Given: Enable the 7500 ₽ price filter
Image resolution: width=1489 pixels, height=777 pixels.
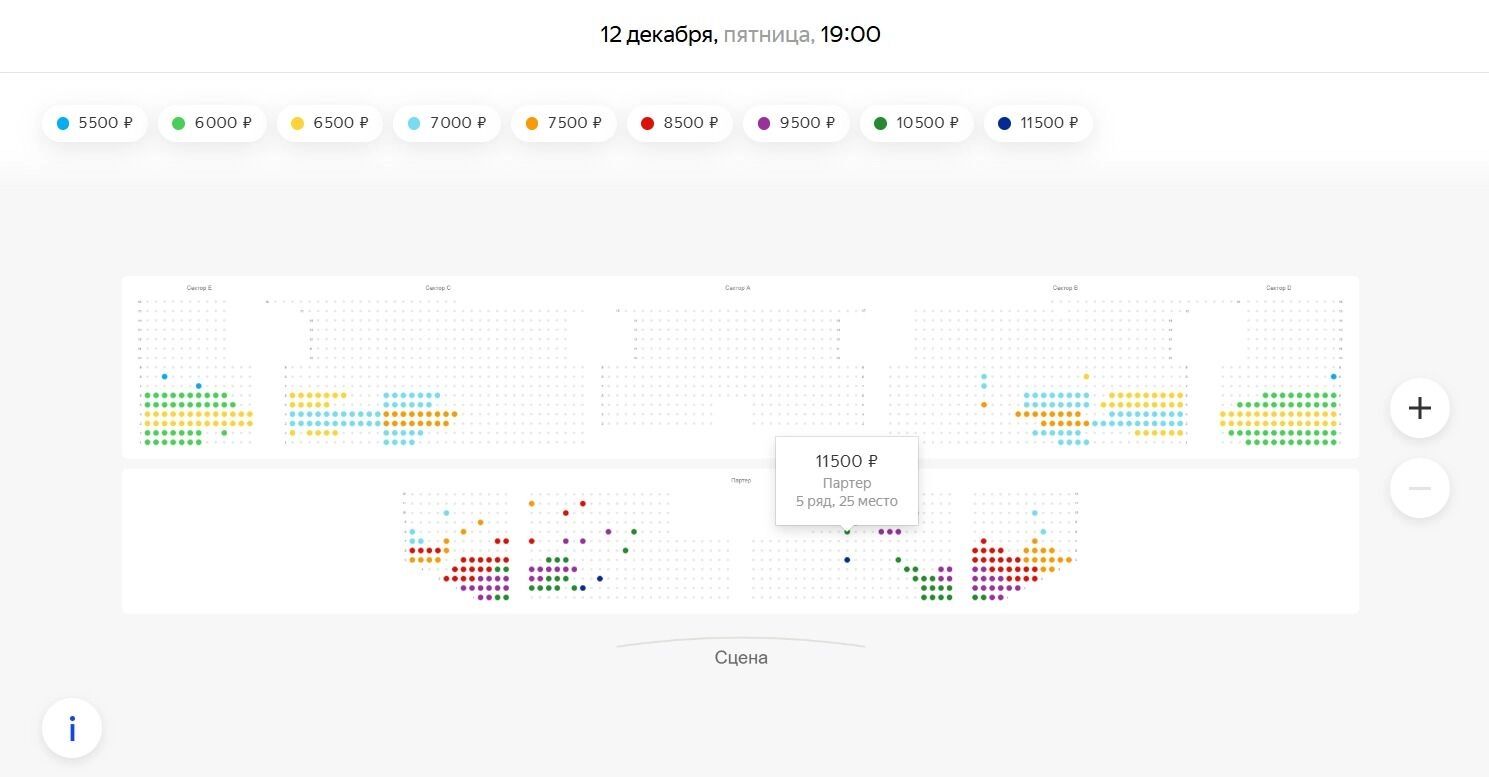Looking at the screenshot, I should (x=564, y=123).
